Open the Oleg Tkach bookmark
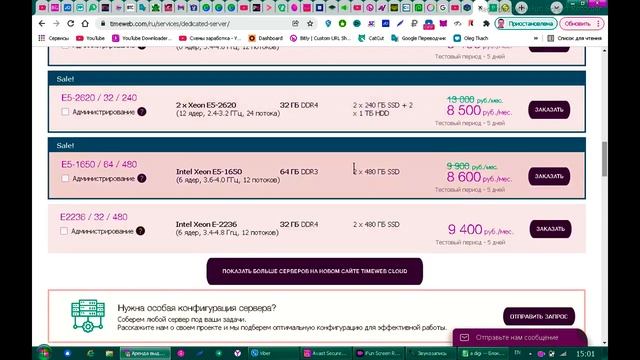Screen dimensions: 640x360 coord(471,38)
